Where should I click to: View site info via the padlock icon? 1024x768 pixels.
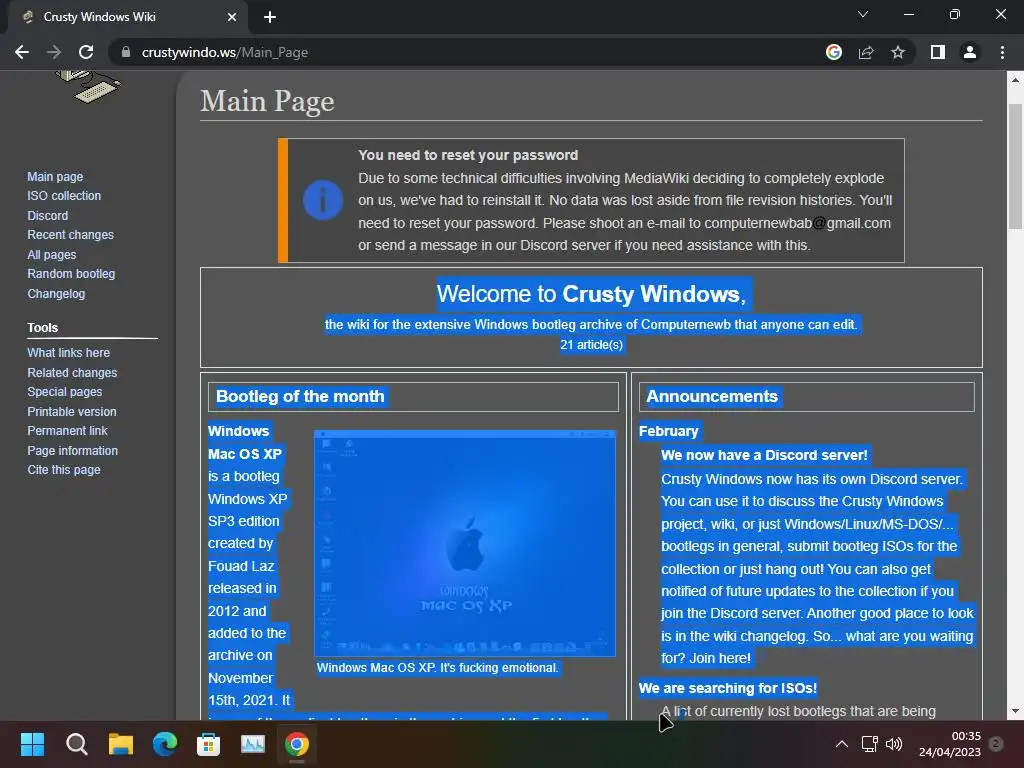tap(126, 52)
